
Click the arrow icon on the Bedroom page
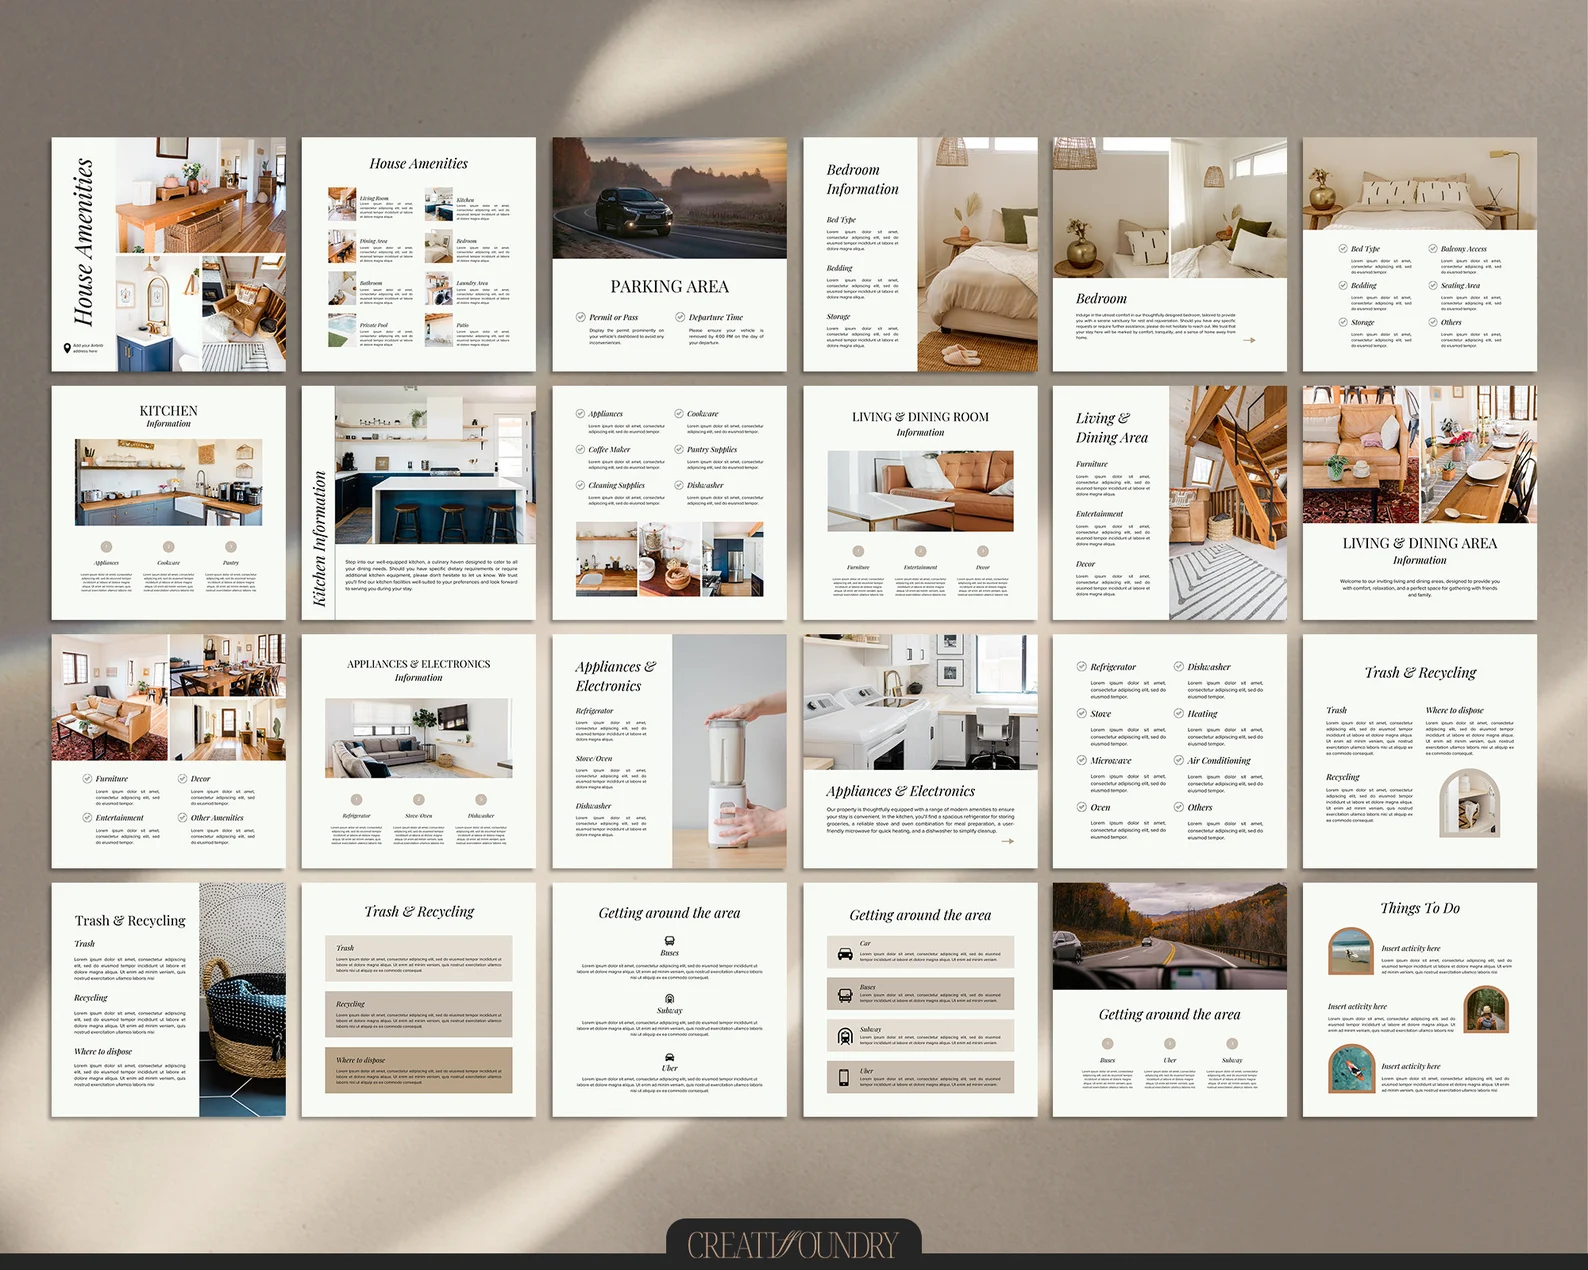[1249, 340]
